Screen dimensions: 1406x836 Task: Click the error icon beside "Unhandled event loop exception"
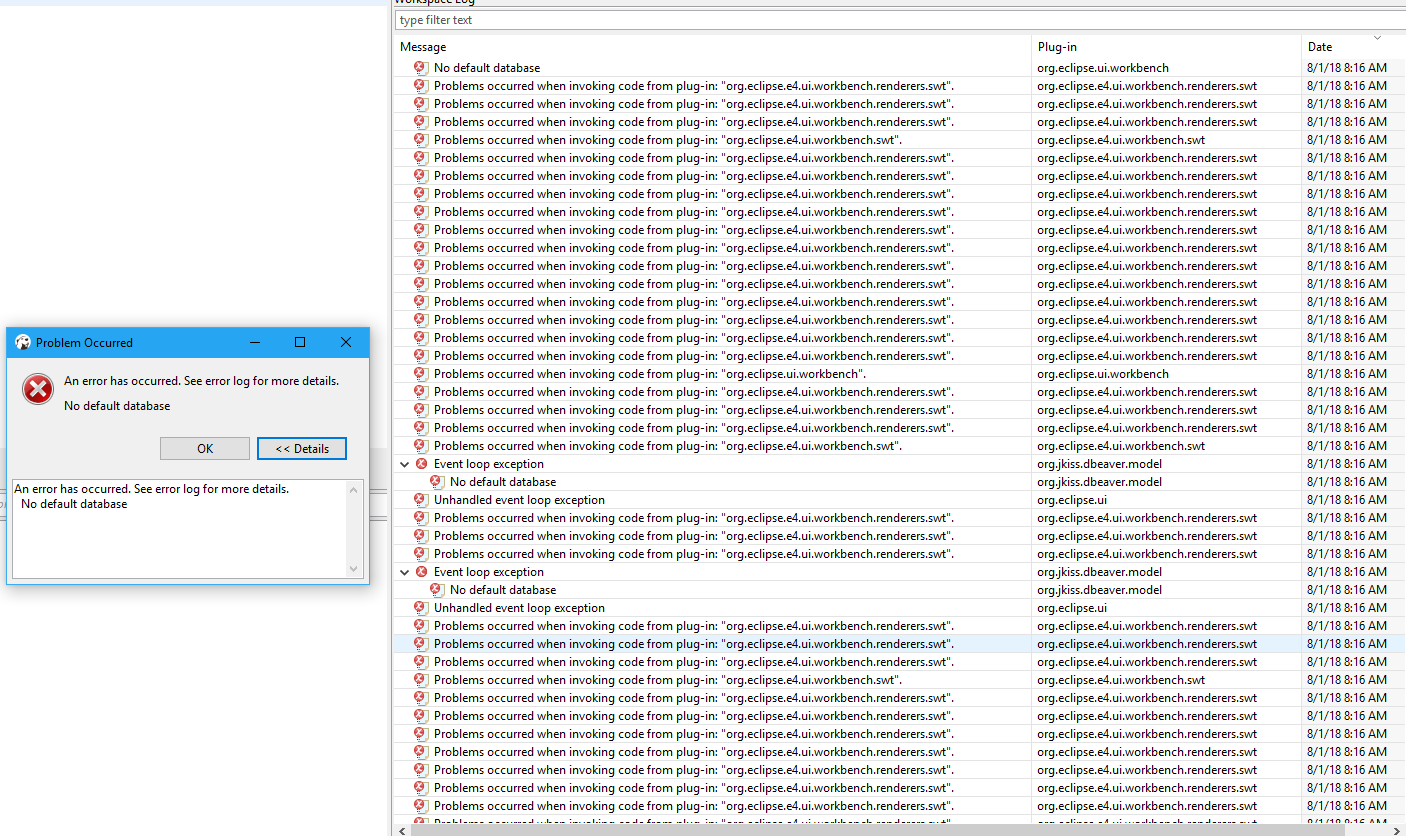(419, 499)
